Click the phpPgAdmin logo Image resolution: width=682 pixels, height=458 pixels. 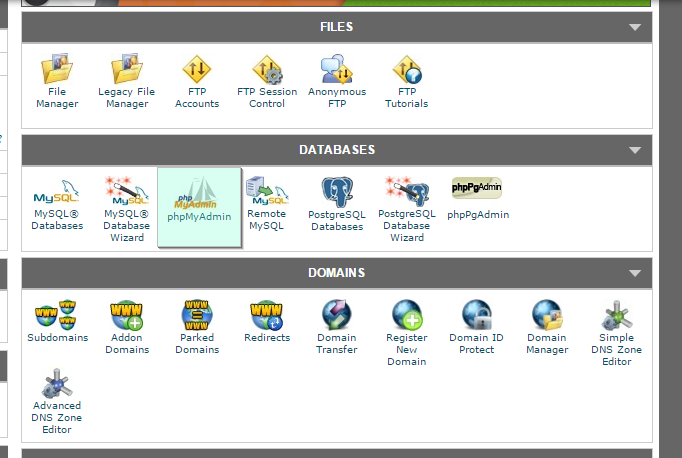pos(477,188)
